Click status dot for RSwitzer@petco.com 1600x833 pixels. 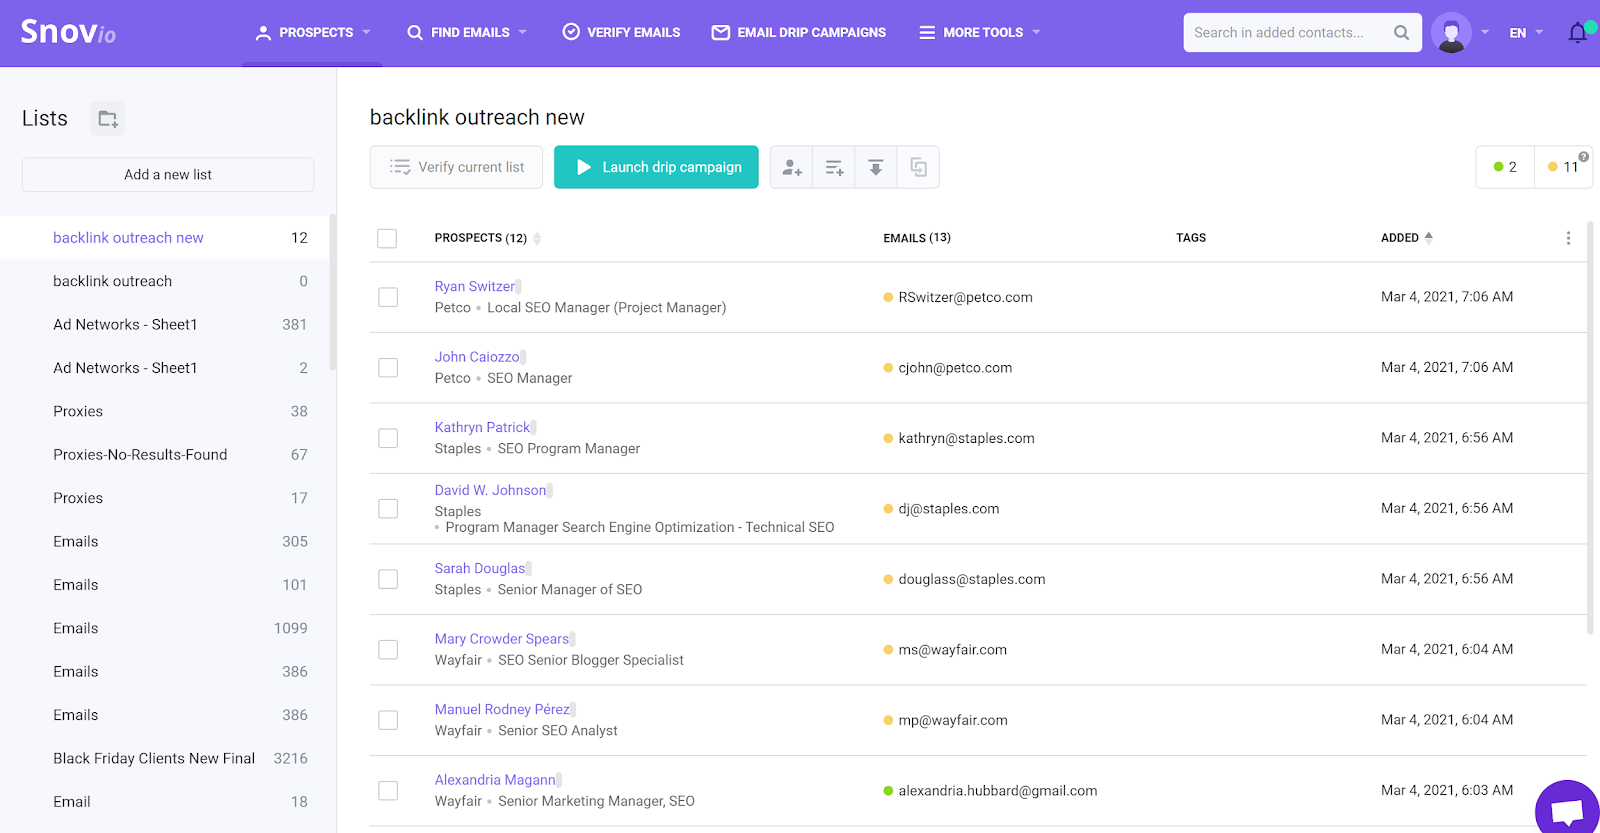point(888,297)
